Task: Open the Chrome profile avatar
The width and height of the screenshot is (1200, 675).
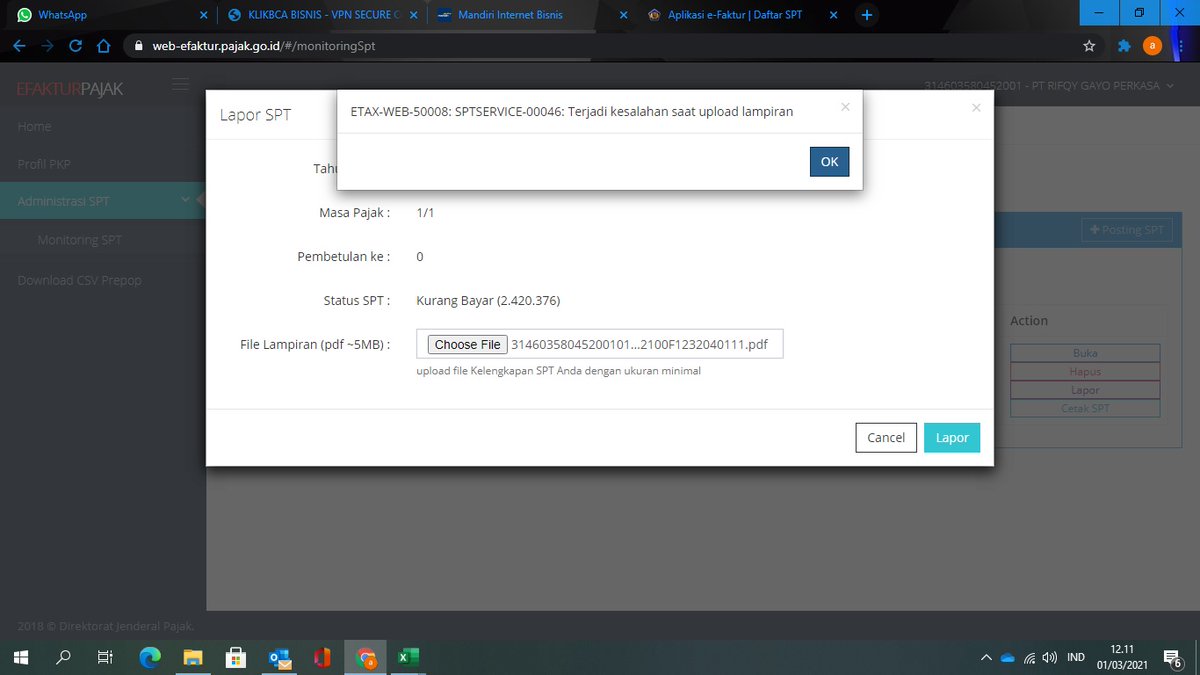Action: coord(1152,46)
